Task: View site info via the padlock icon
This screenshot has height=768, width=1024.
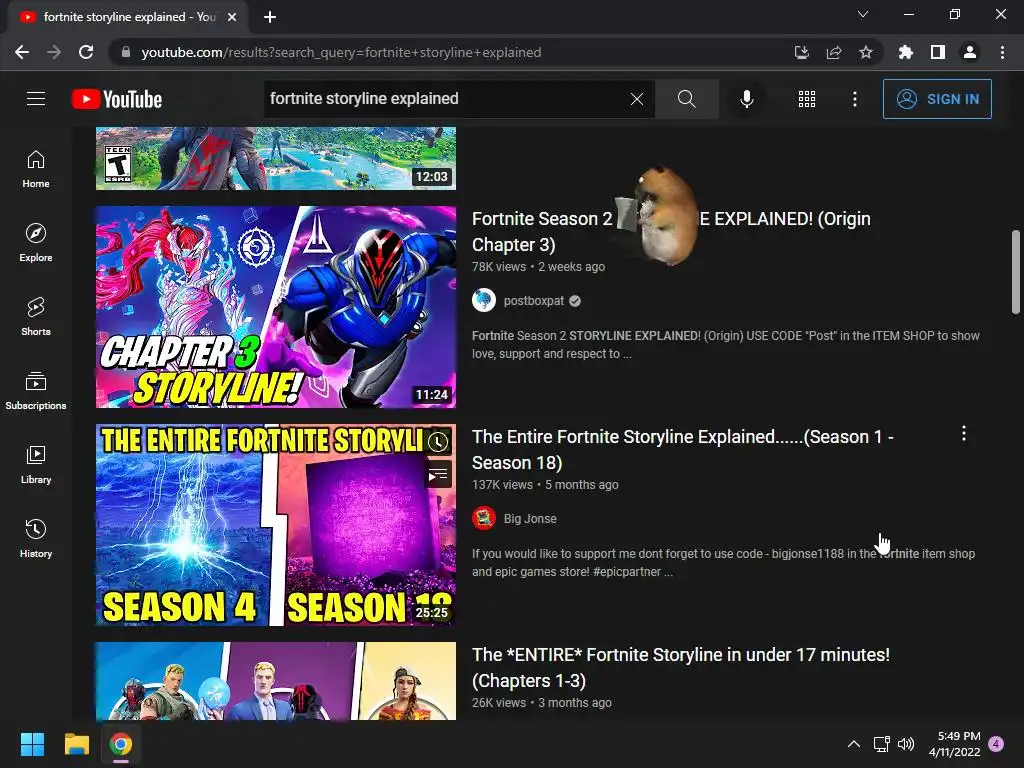Action: coord(125,52)
